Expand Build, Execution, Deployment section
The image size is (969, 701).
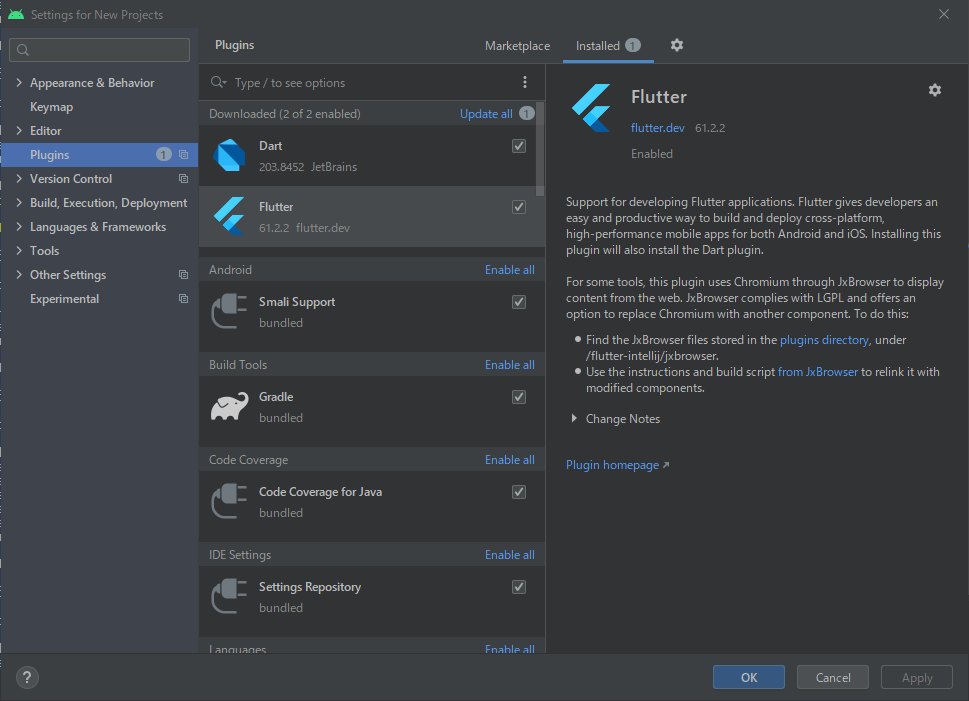[19, 203]
